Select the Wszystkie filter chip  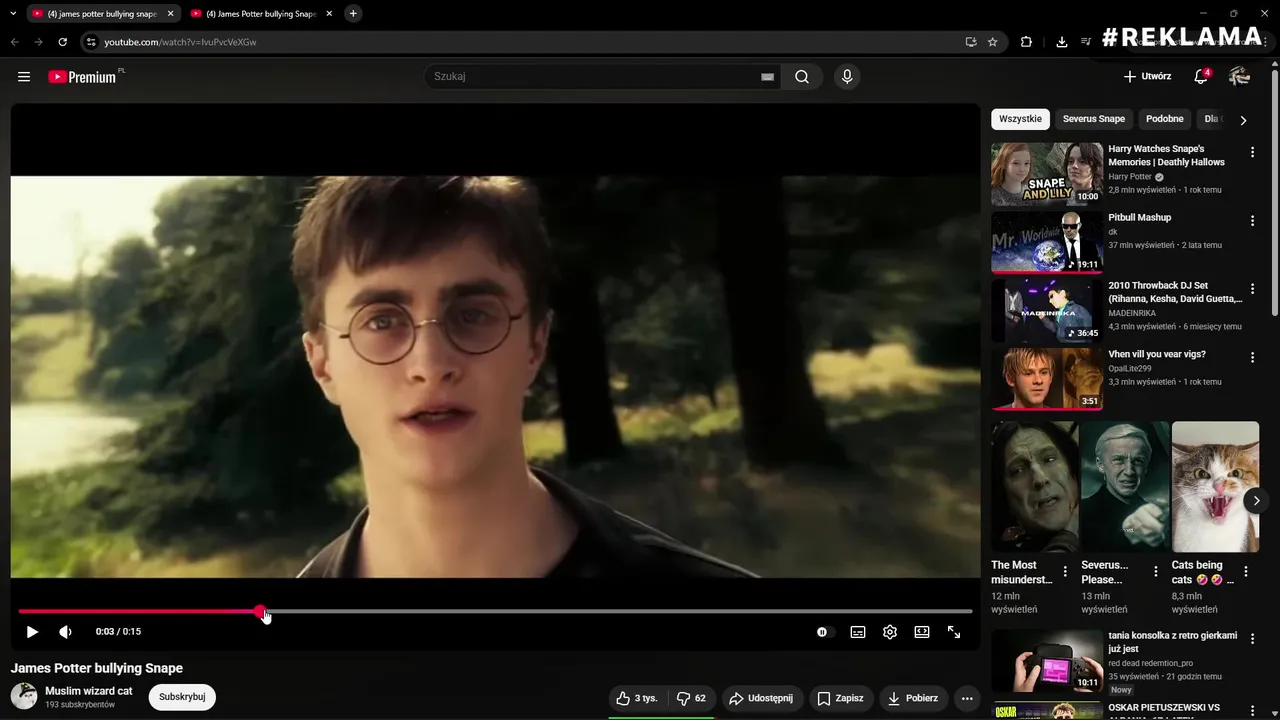(1020, 119)
